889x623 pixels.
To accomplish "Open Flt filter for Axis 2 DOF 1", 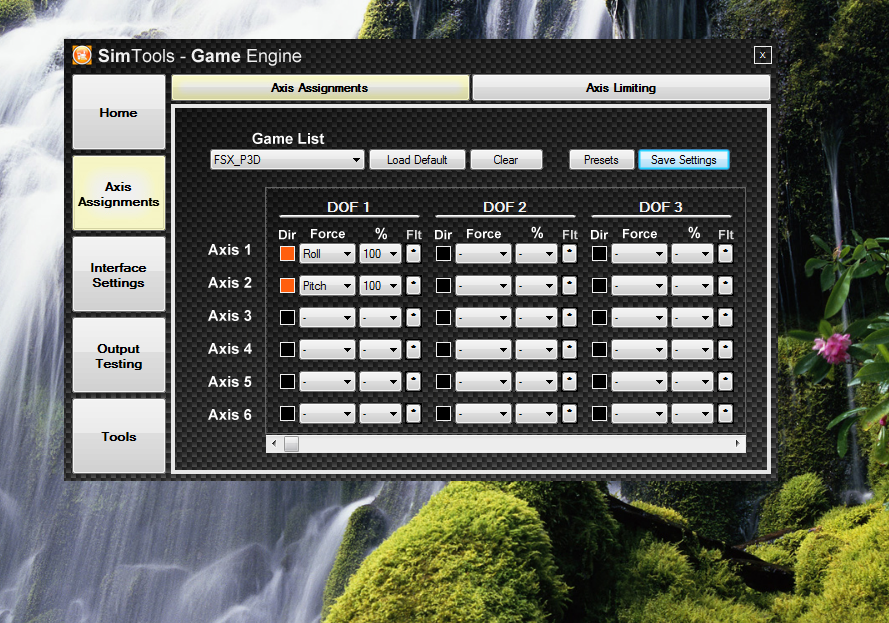I will (x=414, y=286).
